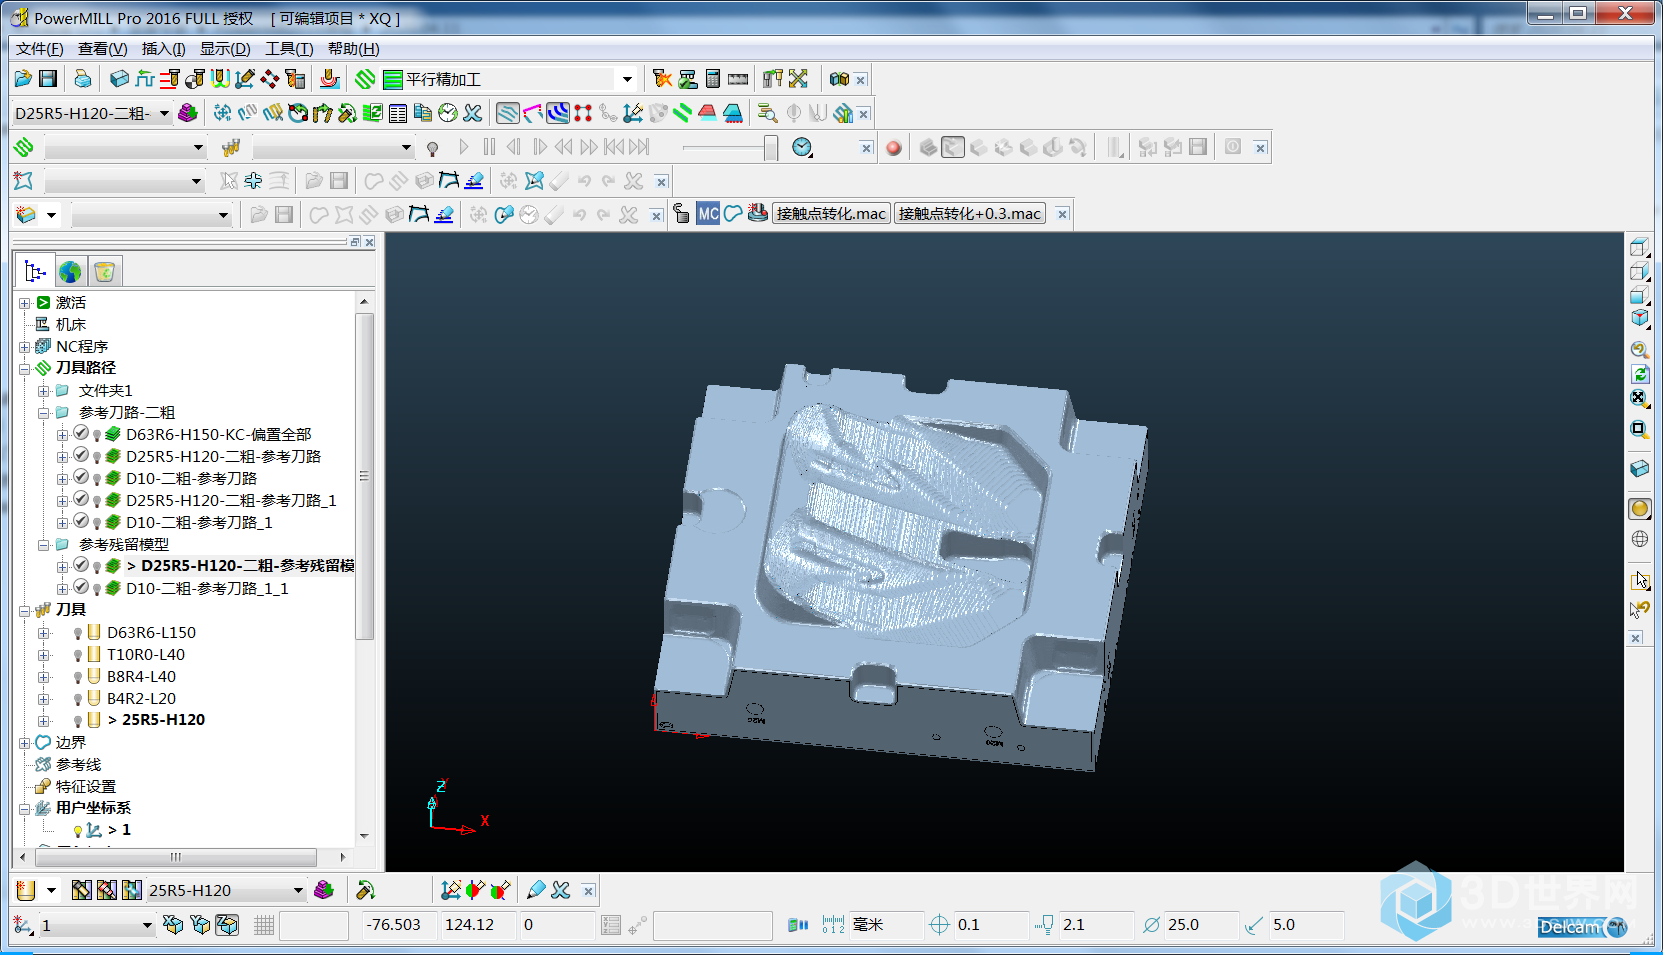1663x955 pixels.
Task: Open the 插入(I) menu
Action: click(164, 49)
